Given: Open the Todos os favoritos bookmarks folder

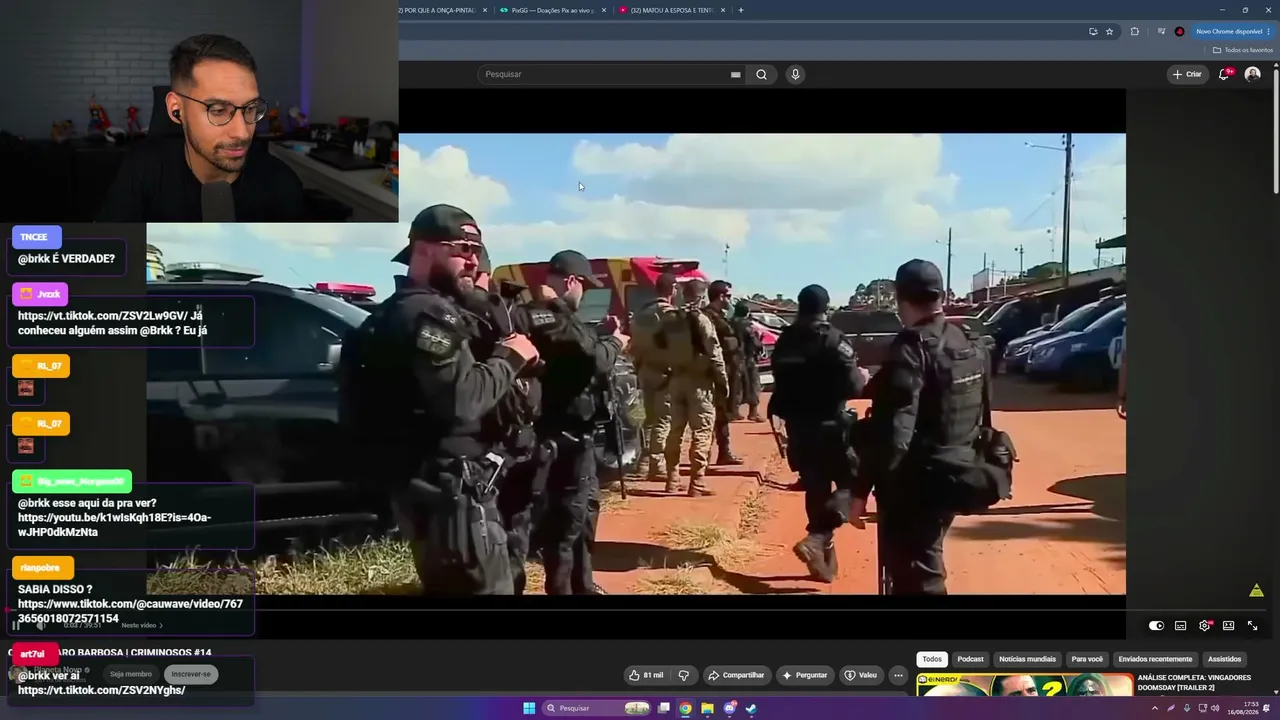Looking at the screenshot, I should point(1243,50).
